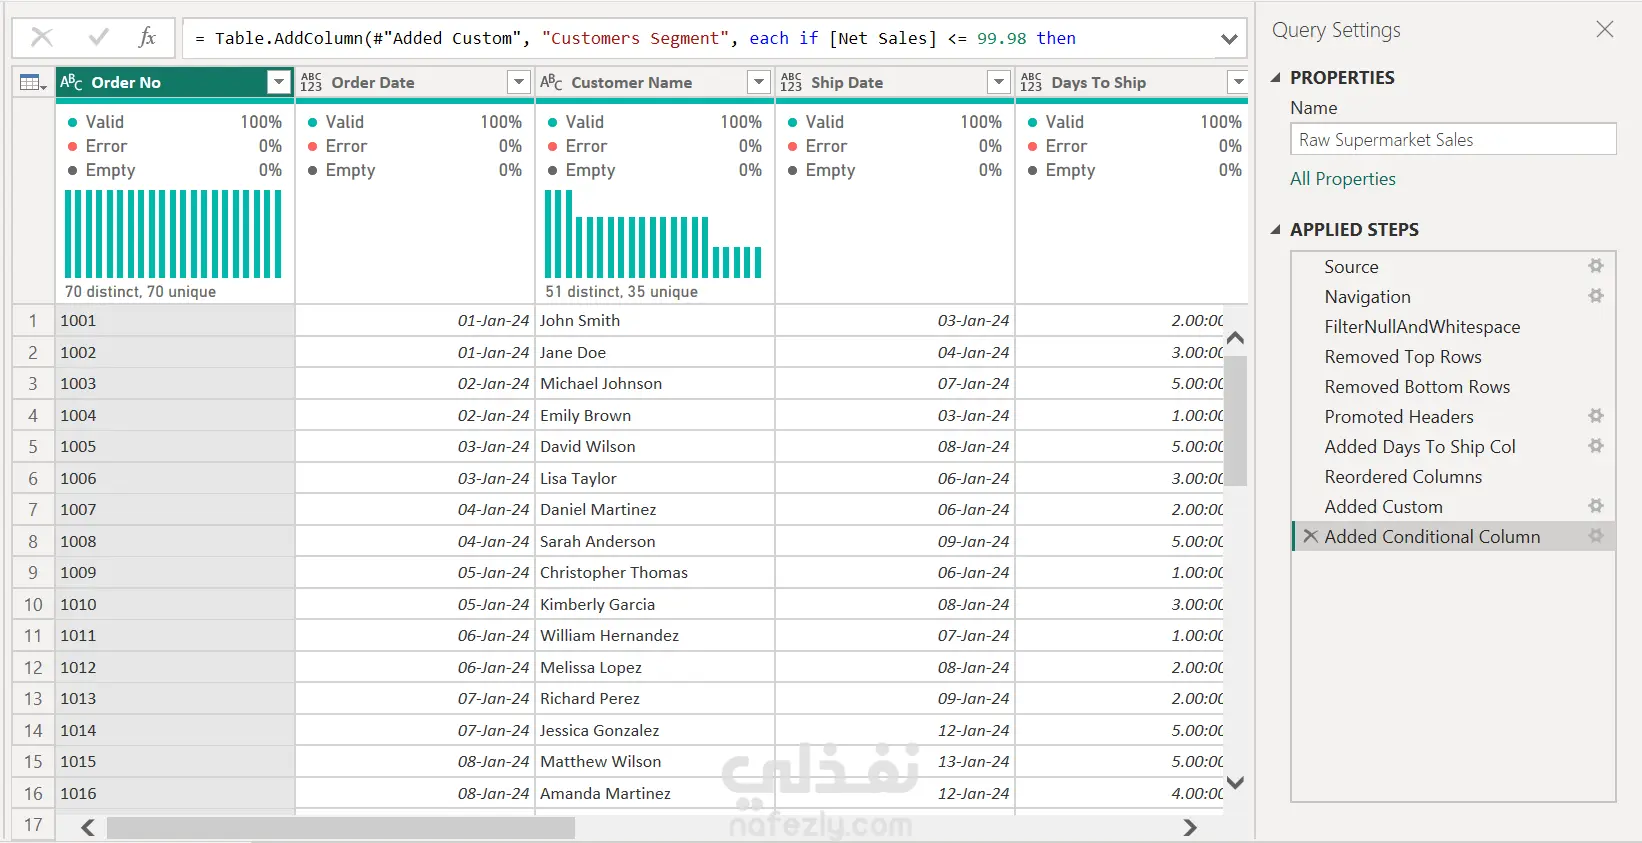Select the Ship Date cell '13-Jan-24'
Screen dimensions: 1642x843
pyautogui.click(x=895, y=761)
